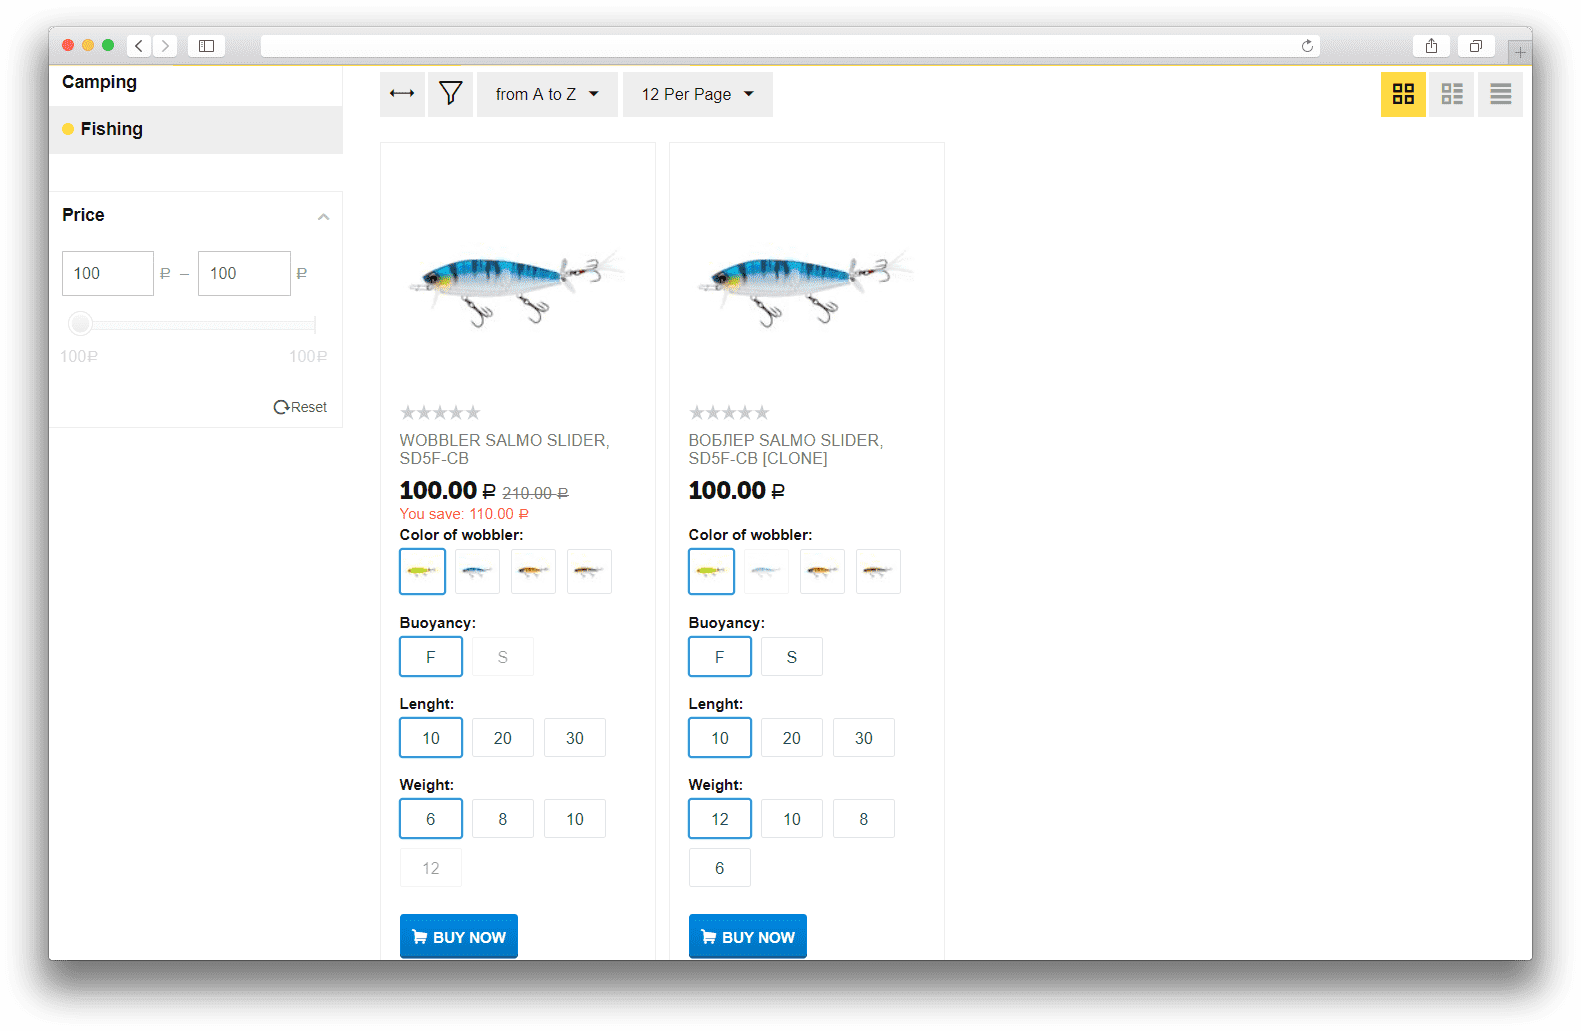Show all tabs icon
Screen dimensions: 1581x1031
click(1475, 46)
